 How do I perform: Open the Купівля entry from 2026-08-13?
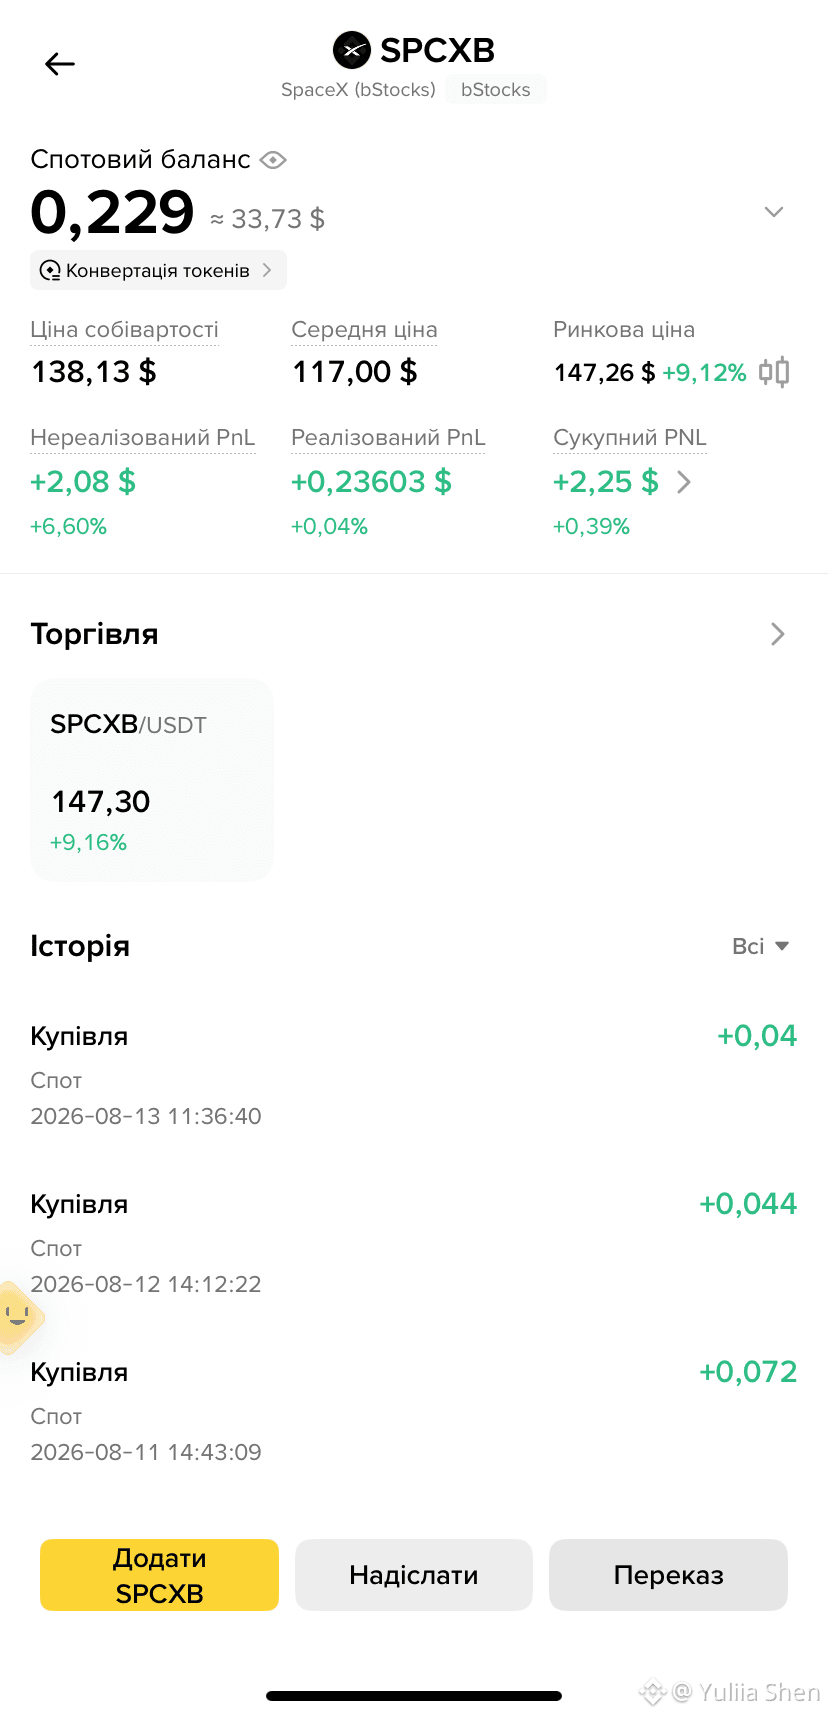(414, 1075)
